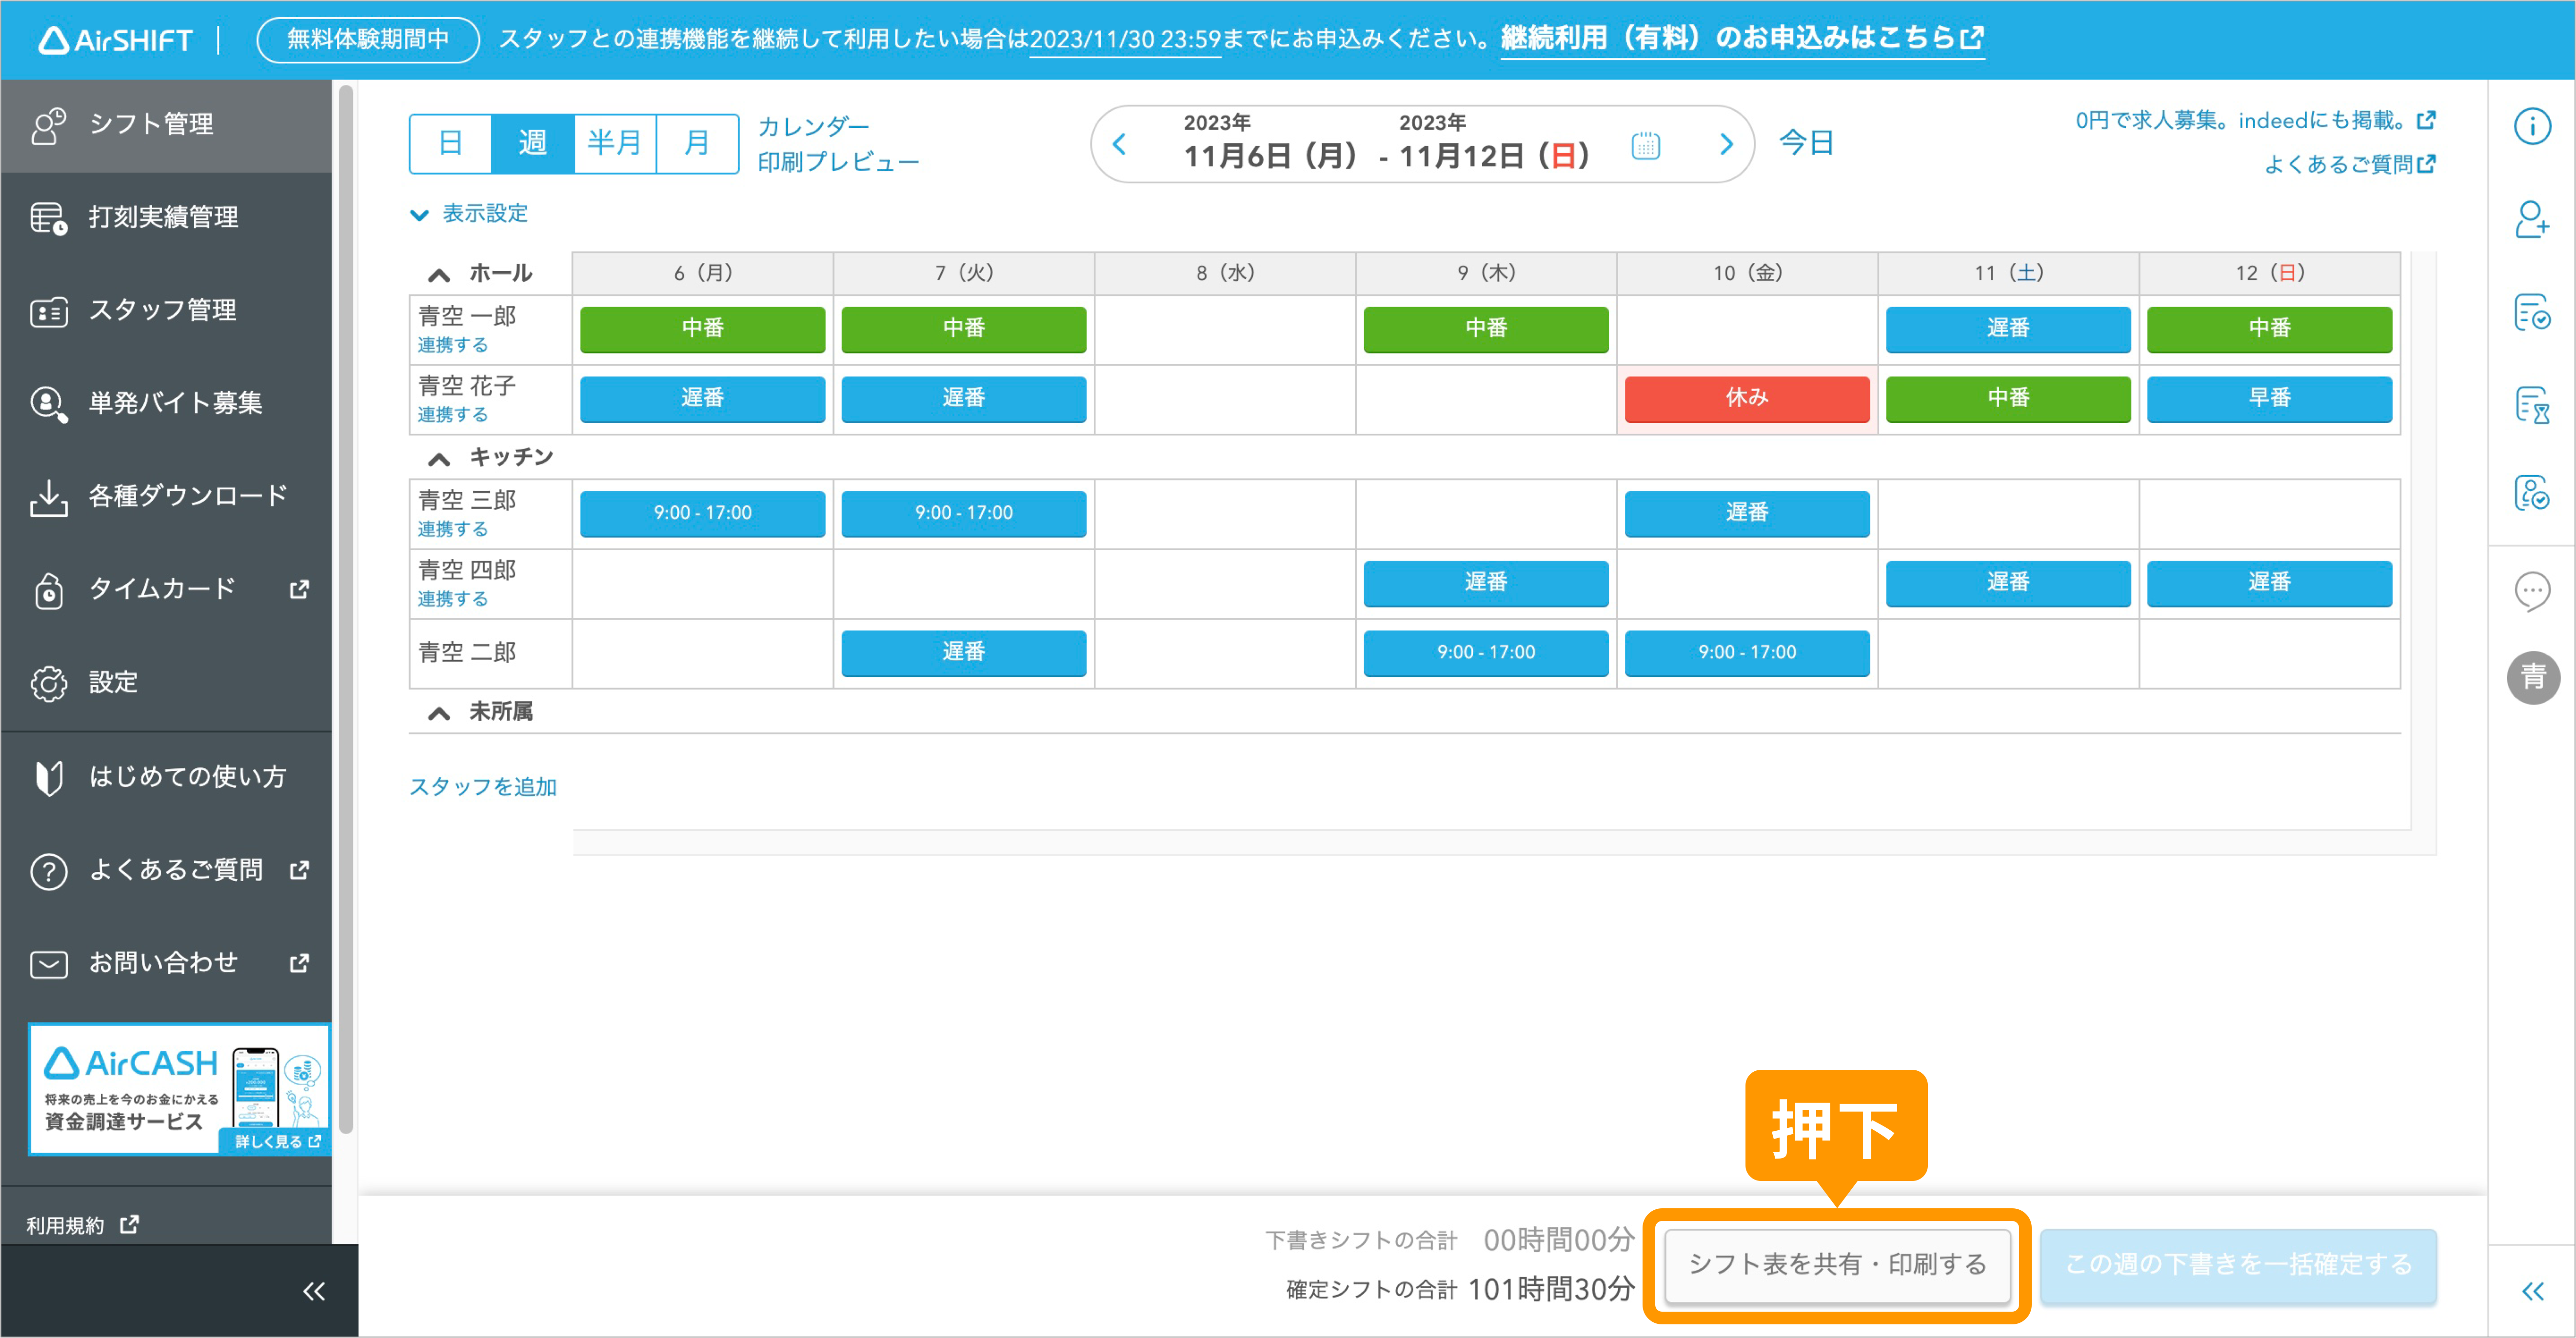Open the カレンダー印刷プレビュー link
The width and height of the screenshot is (2576, 1338).
838,144
